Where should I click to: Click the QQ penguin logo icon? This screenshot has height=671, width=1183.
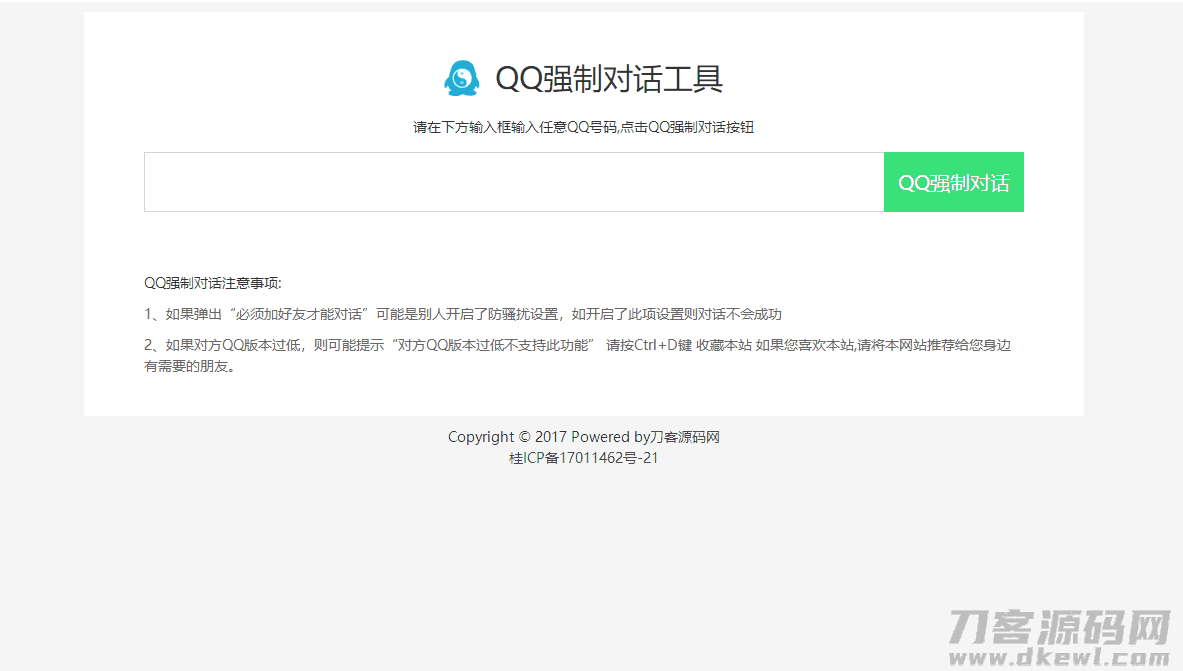(x=462, y=78)
